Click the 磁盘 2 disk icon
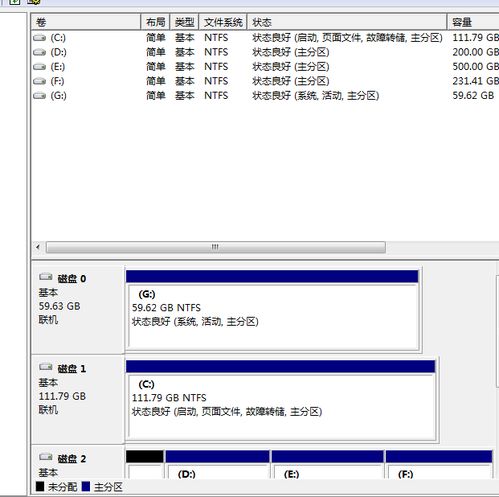Image resolution: width=499 pixels, height=497 pixels. click(46, 457)
